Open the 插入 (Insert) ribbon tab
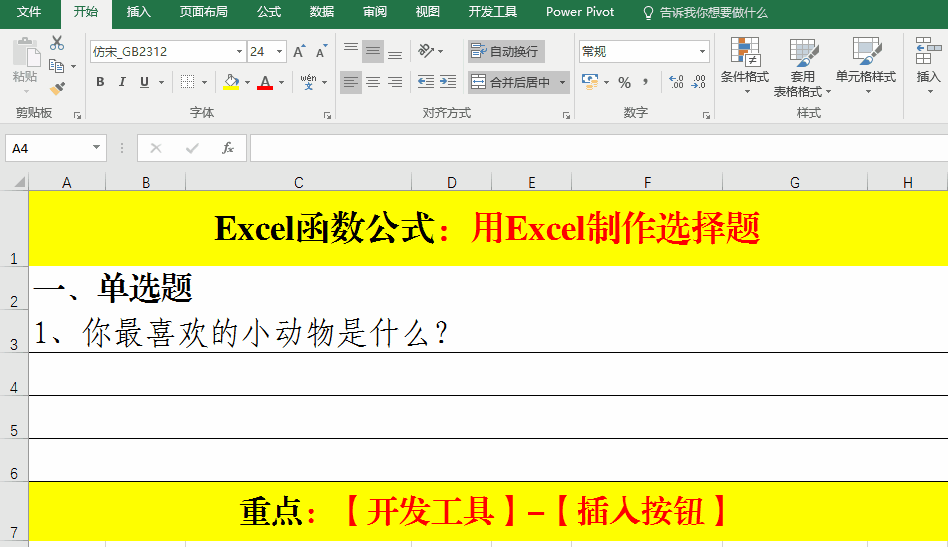 [139, 12]
